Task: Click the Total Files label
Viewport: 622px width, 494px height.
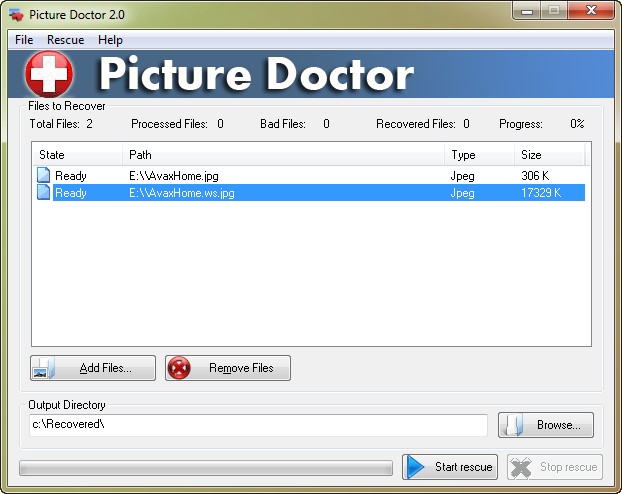Action: coord(55,124)
